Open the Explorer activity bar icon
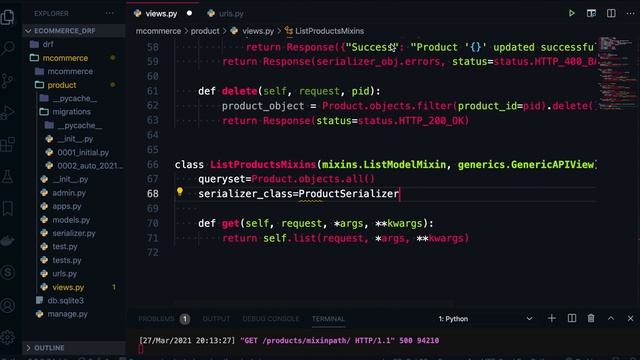Image resolution: width=640 pixels, height=360 pixels. (7, 17)
